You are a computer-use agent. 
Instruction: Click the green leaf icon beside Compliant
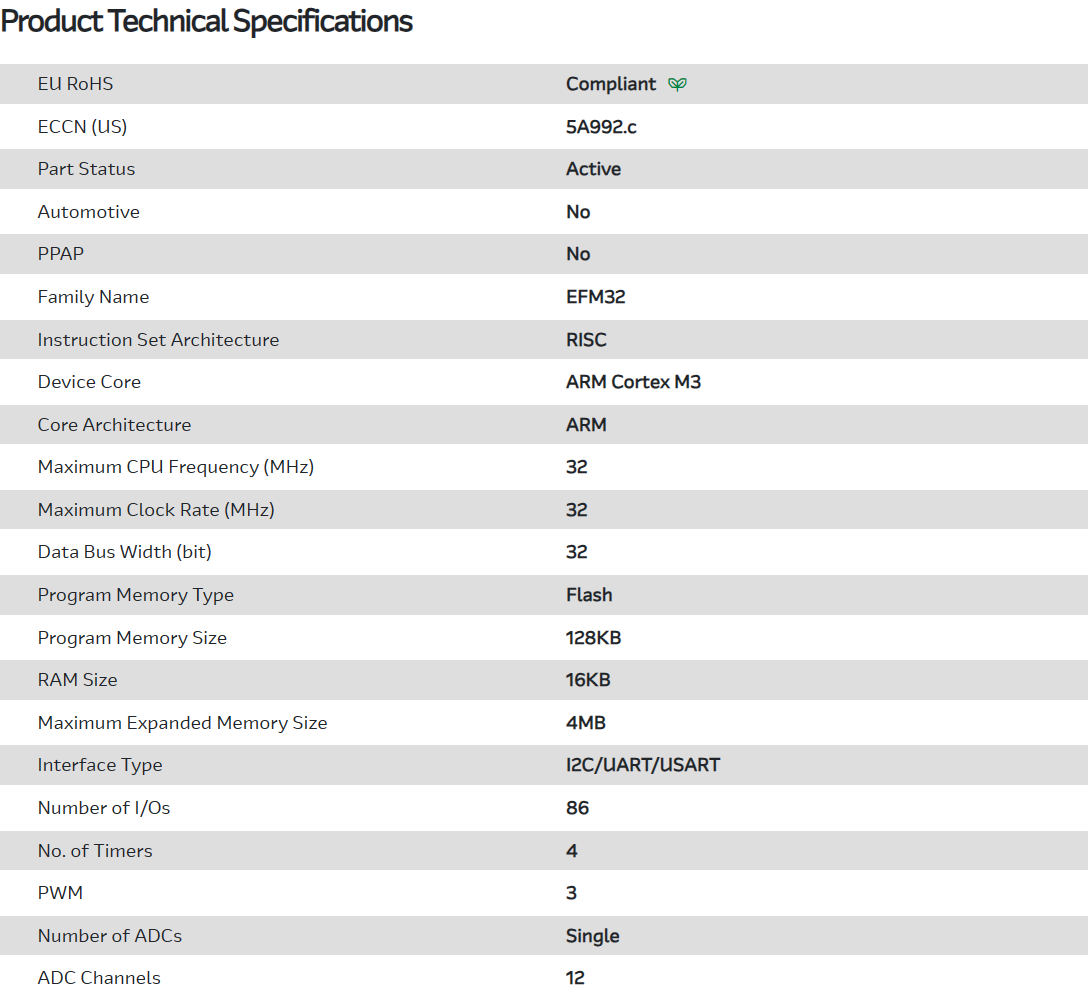point(677,84)
